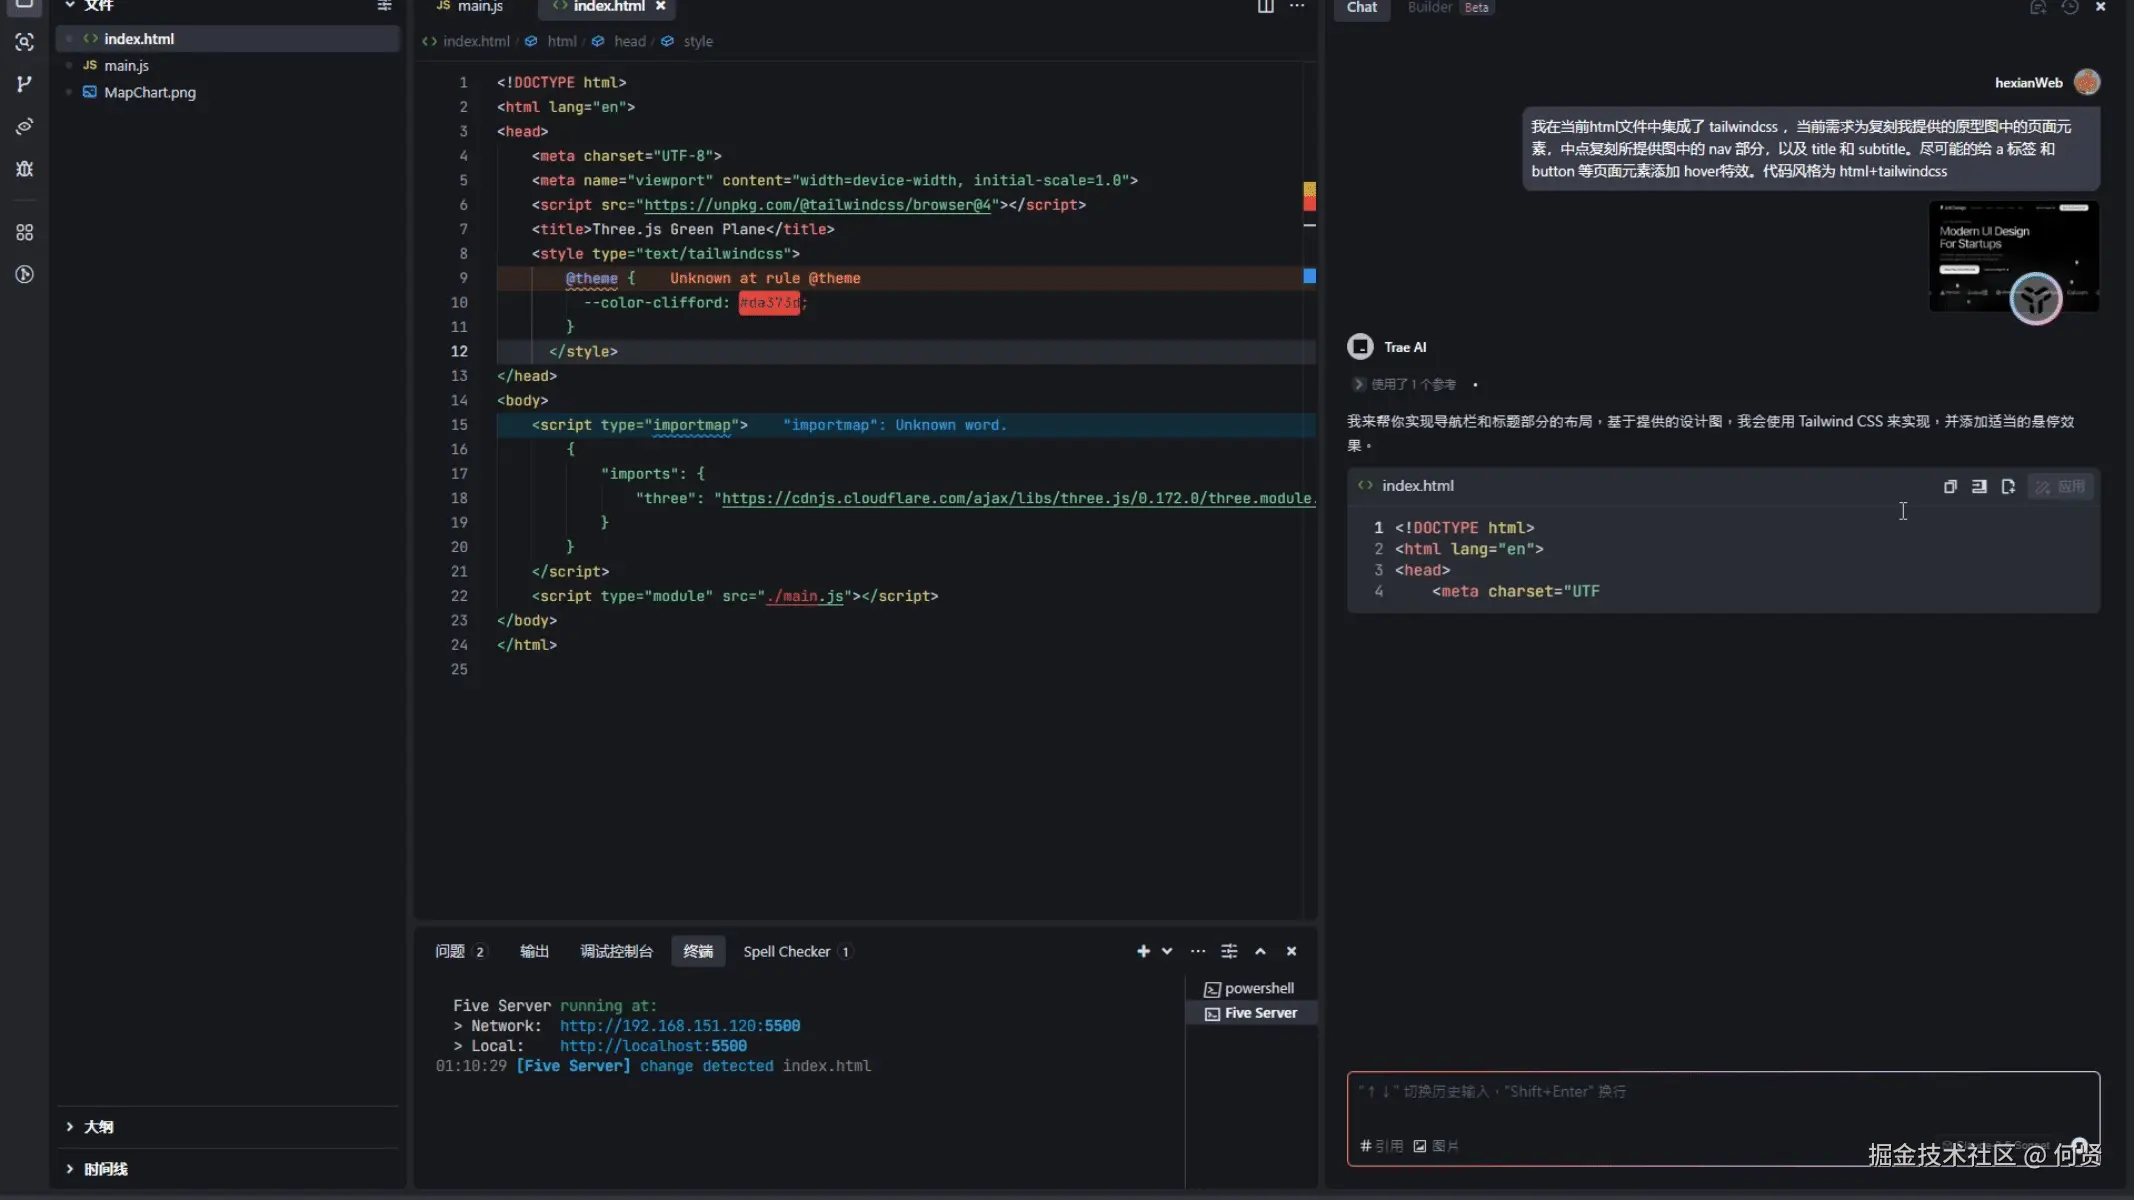Open the http://localhost:5500 link in terminal
The image size is (2134, 1200).
tap(653, 1045)
